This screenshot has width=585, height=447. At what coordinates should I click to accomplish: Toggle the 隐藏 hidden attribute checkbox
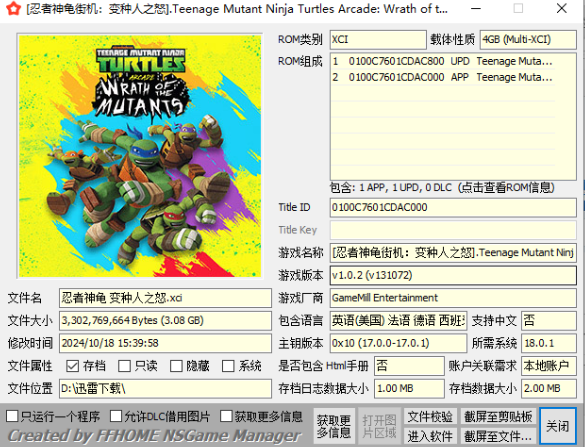(176, 366)
